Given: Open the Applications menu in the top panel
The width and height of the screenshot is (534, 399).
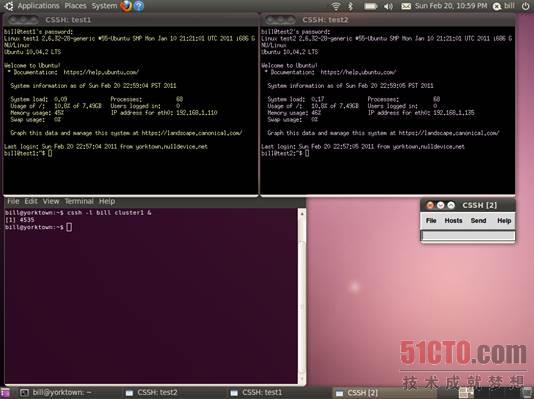Looking at the screenshot, I should 38,6.
